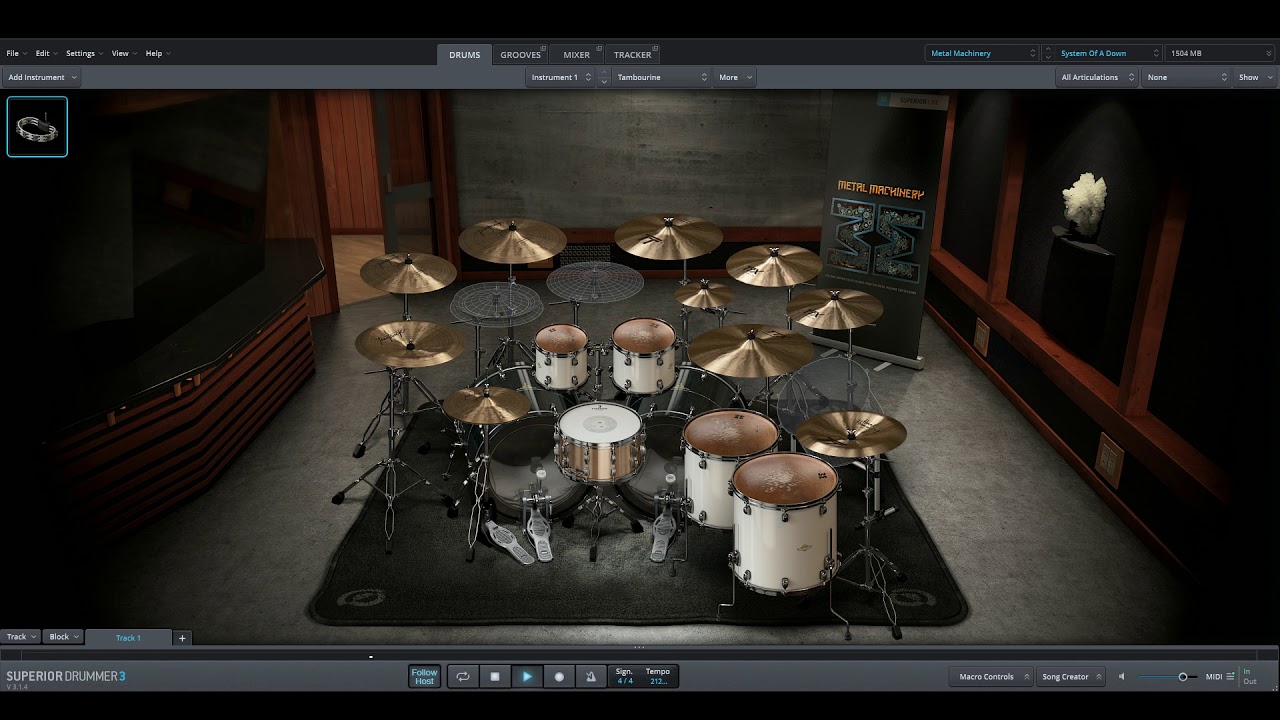
Task: Open the Show dropdown
Action: tap(1254, 77)
